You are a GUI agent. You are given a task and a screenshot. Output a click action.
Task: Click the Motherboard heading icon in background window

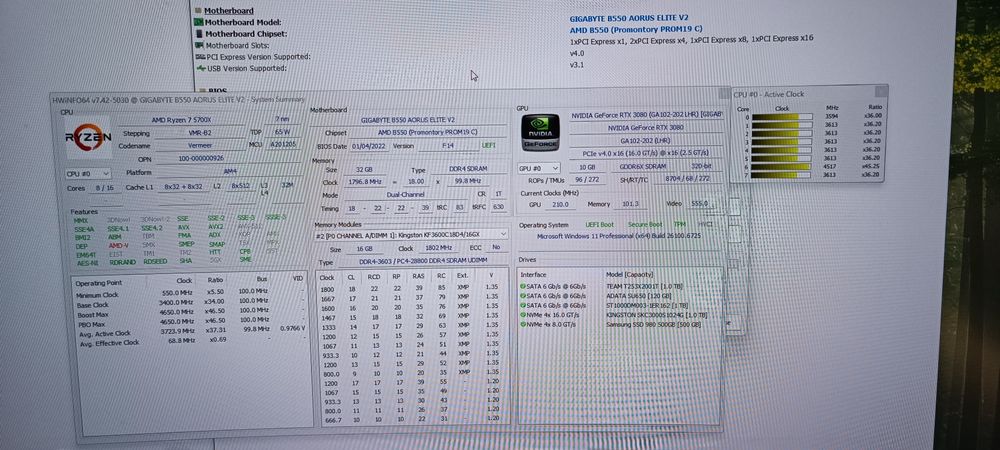[198, 10]
